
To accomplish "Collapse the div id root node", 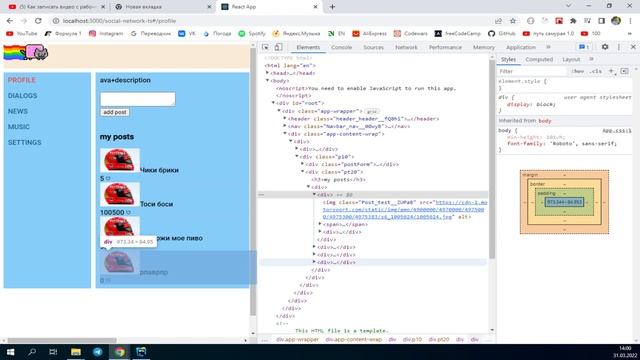I will click(x=273, y=103).
